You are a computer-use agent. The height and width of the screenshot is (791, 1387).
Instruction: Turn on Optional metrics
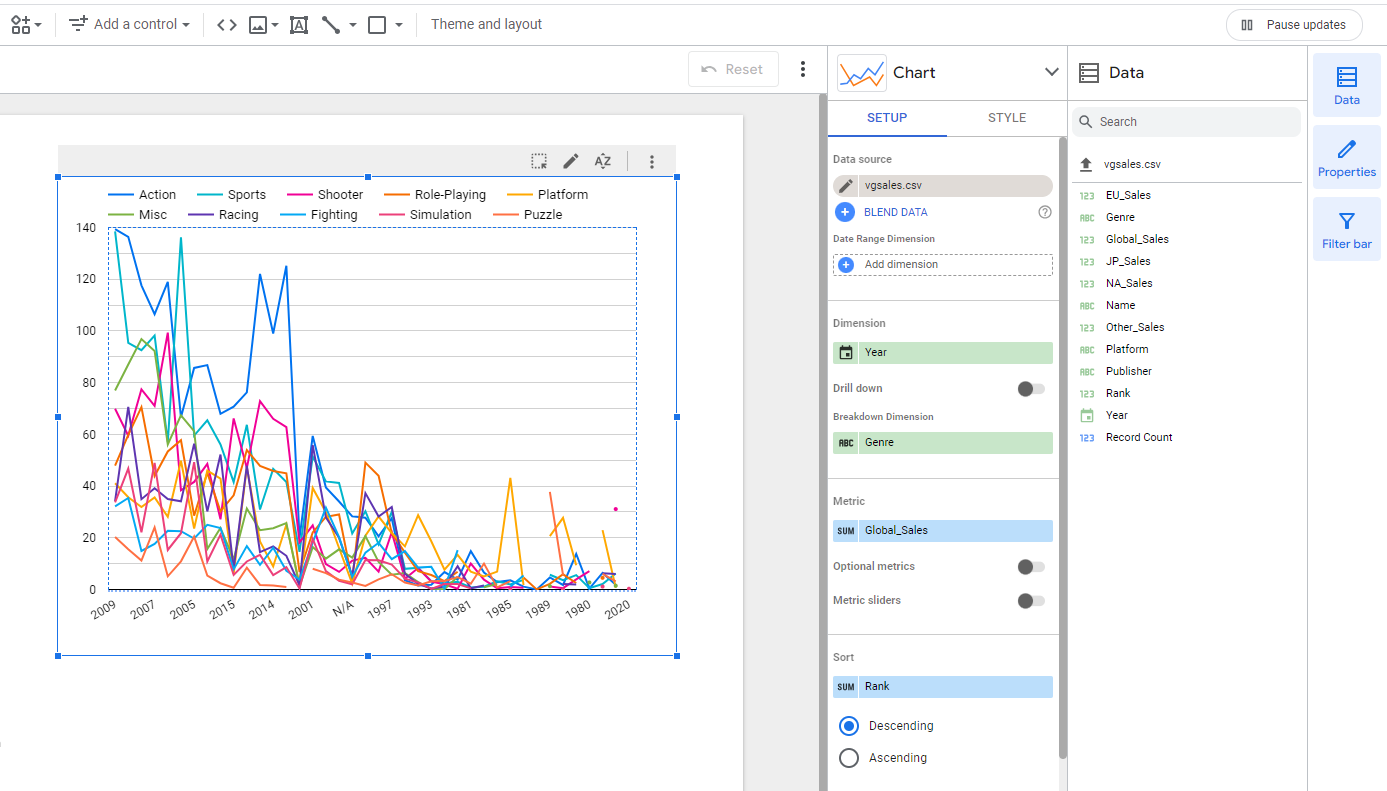coord(1030,567)
